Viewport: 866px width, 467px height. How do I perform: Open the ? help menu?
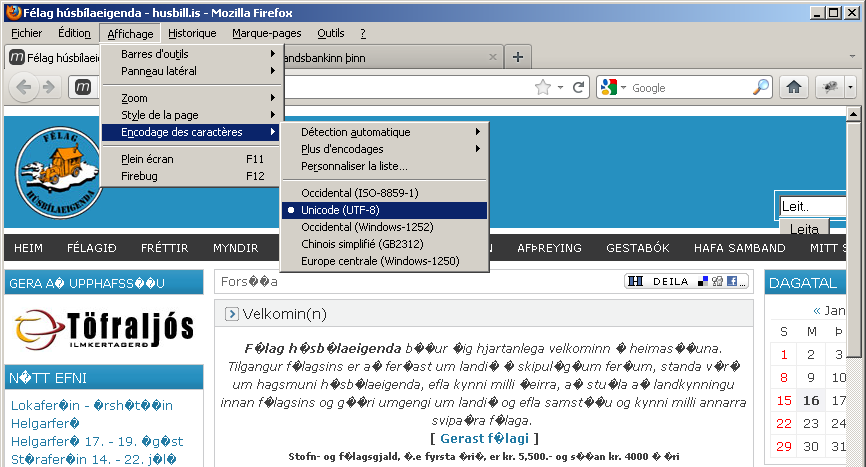pyautogui.click(x=363, y=33)
